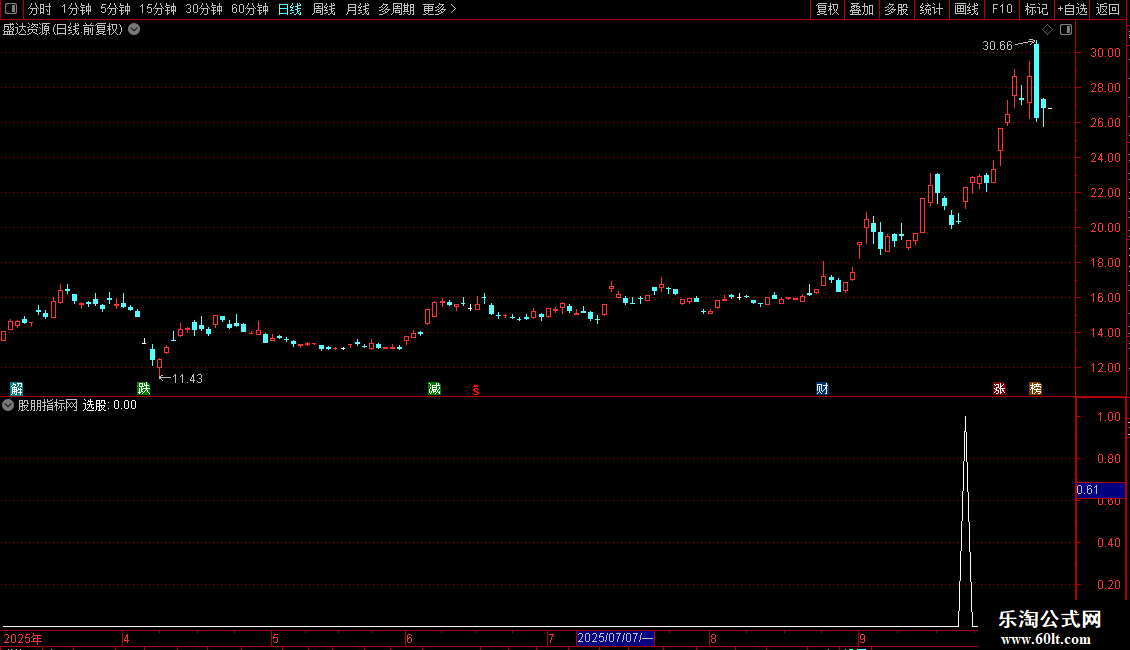The width and height of the screenshot is (1130, 650).
Task: Click the diamond icon above the chart
Action: 1047,30
